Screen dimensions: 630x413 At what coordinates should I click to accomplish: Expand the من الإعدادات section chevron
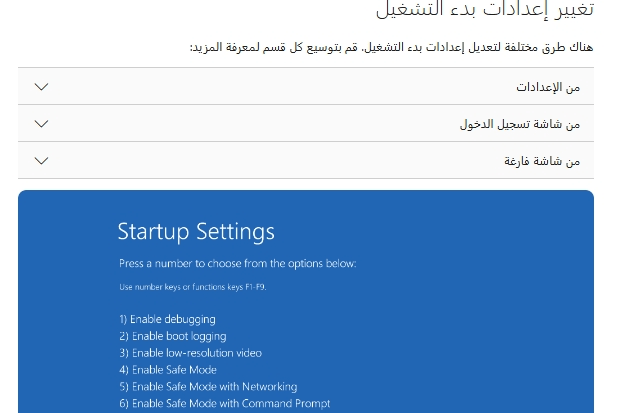point(41,86)
